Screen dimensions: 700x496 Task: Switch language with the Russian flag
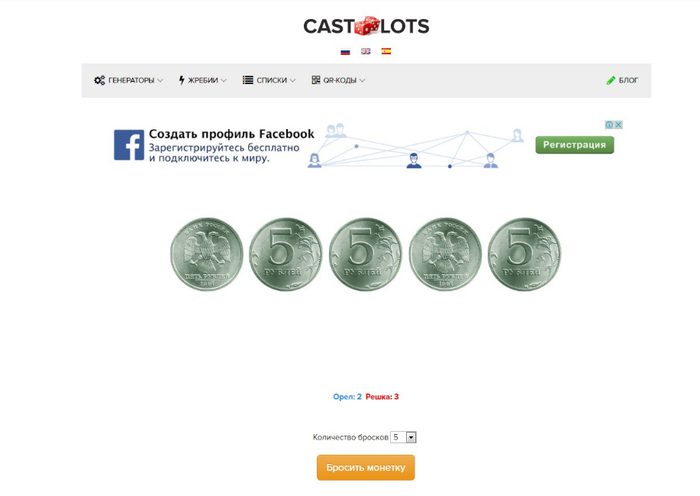pos(345,51)
